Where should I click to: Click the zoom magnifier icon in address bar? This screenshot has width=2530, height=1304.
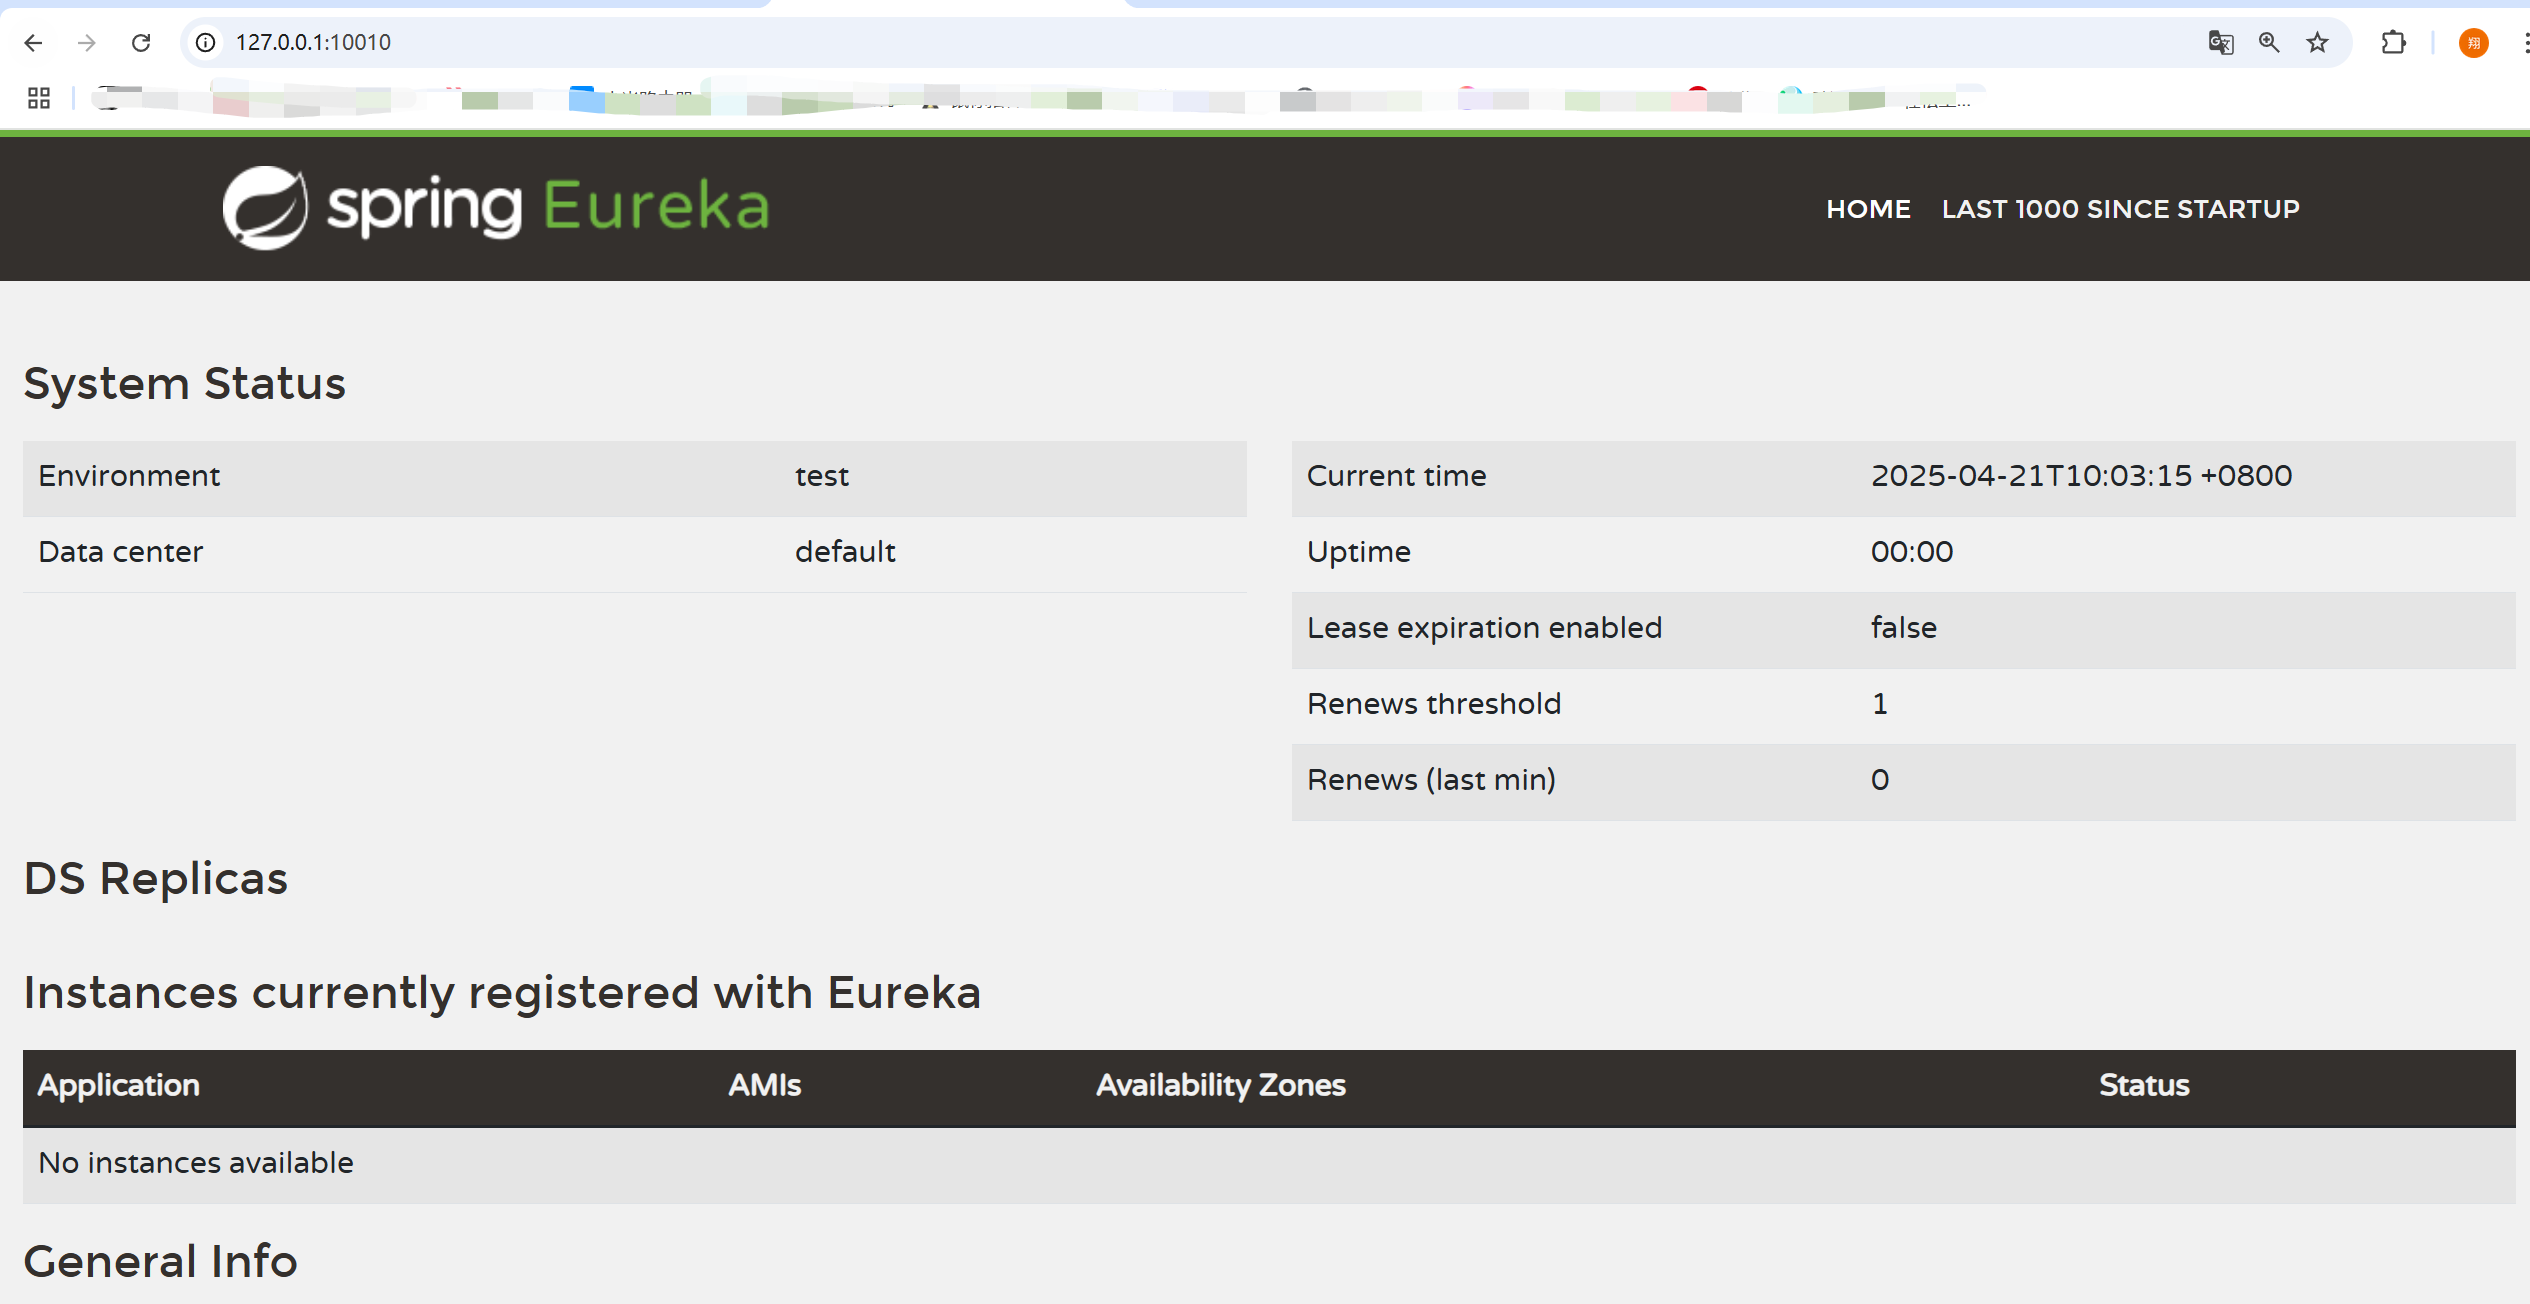click(2269, 43)
